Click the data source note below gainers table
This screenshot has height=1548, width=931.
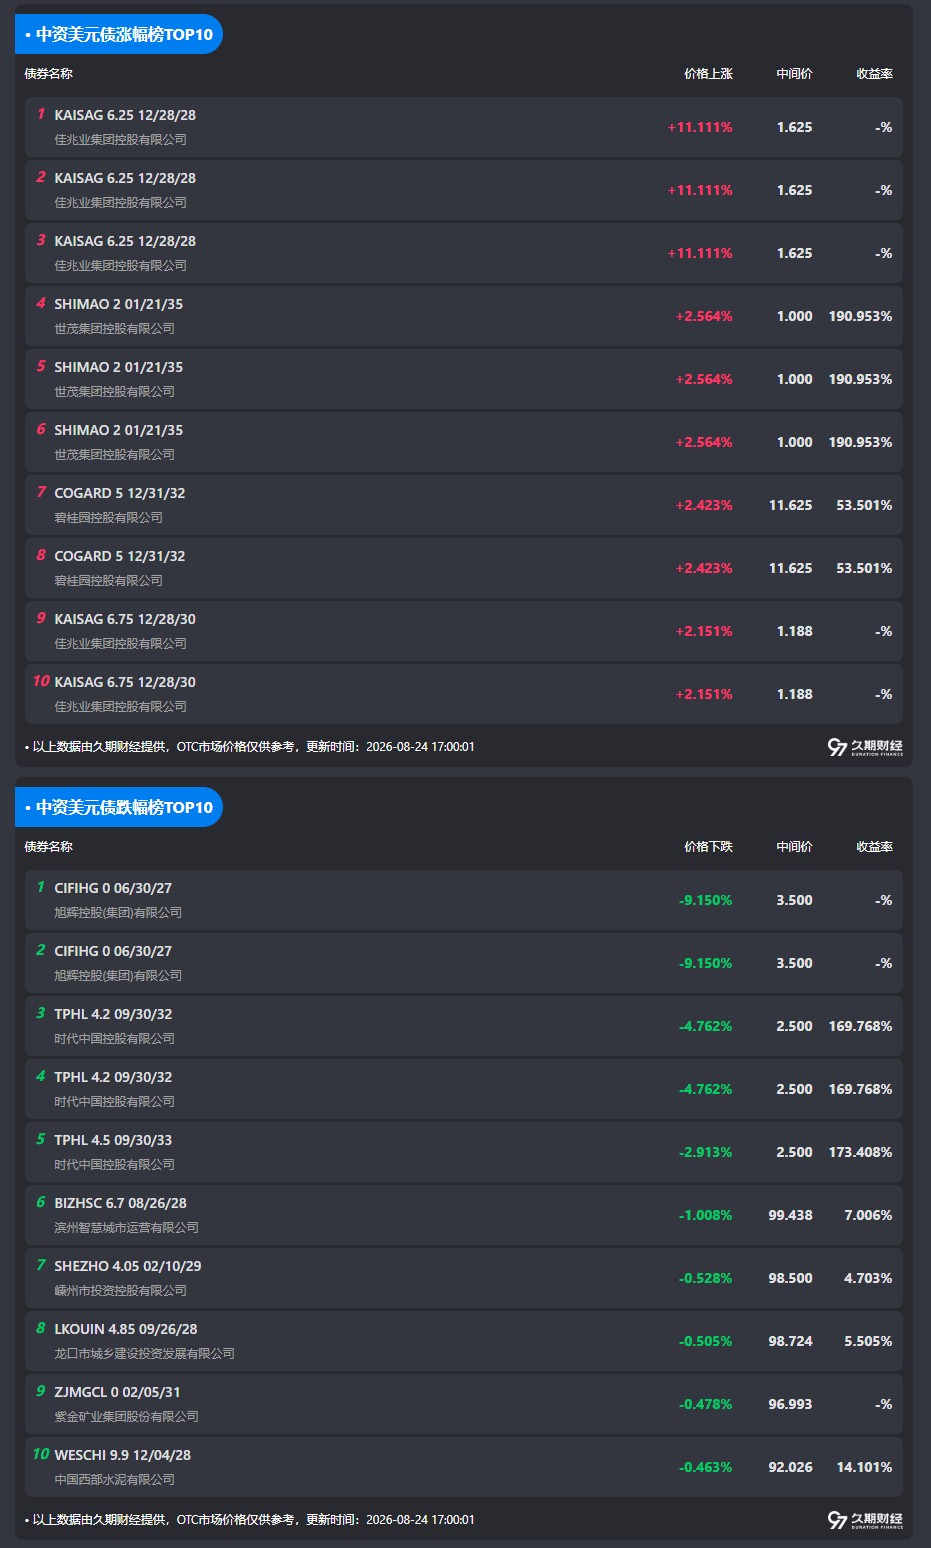(250, 747)
